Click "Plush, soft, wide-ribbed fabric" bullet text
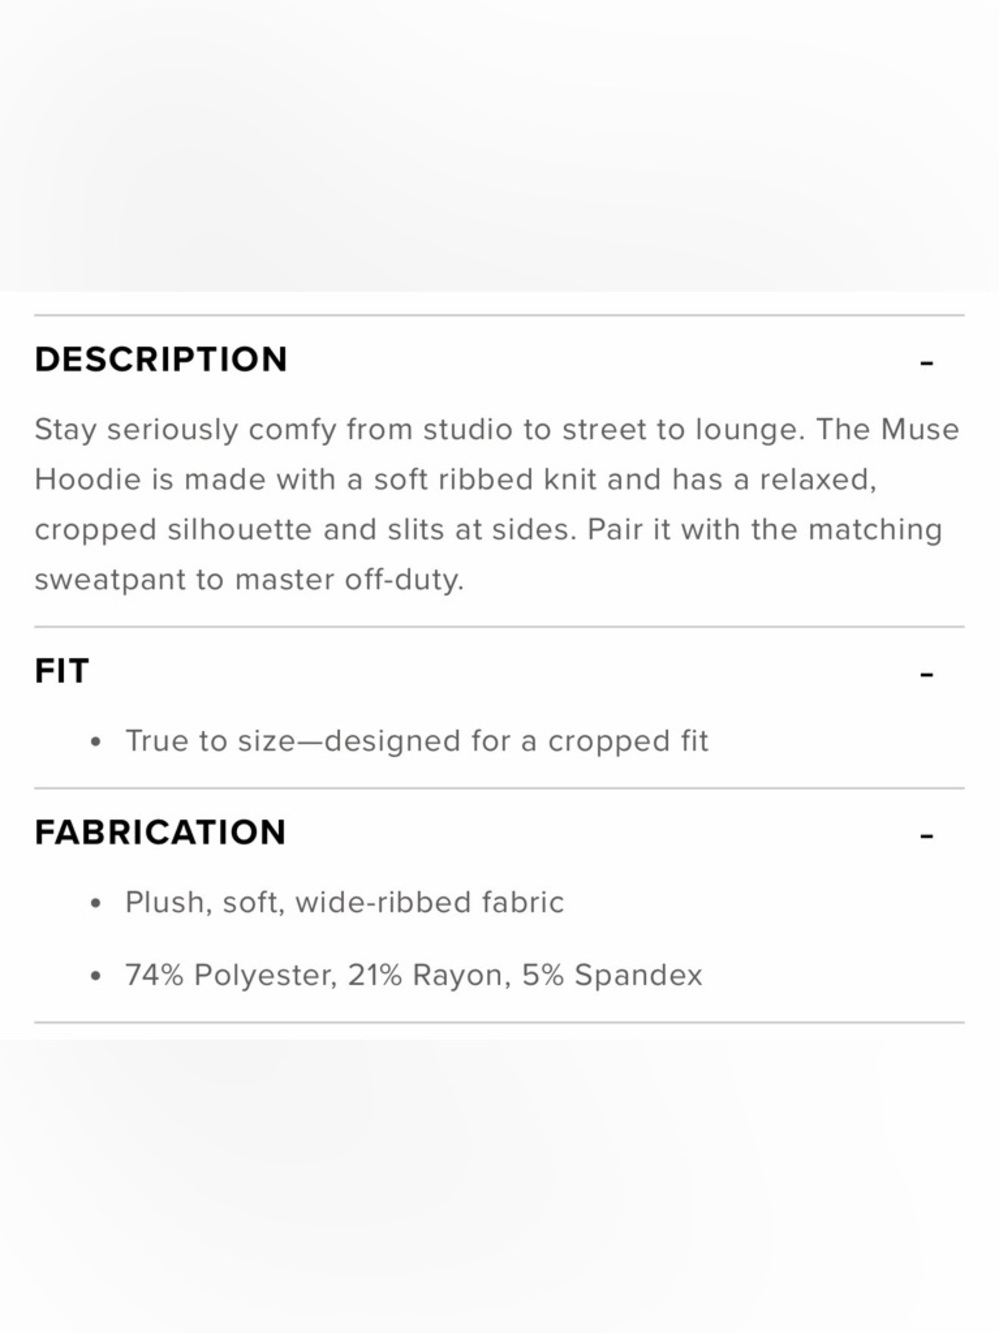The height and width of the screenshot is (1333, 999). [x=344, y=903]
